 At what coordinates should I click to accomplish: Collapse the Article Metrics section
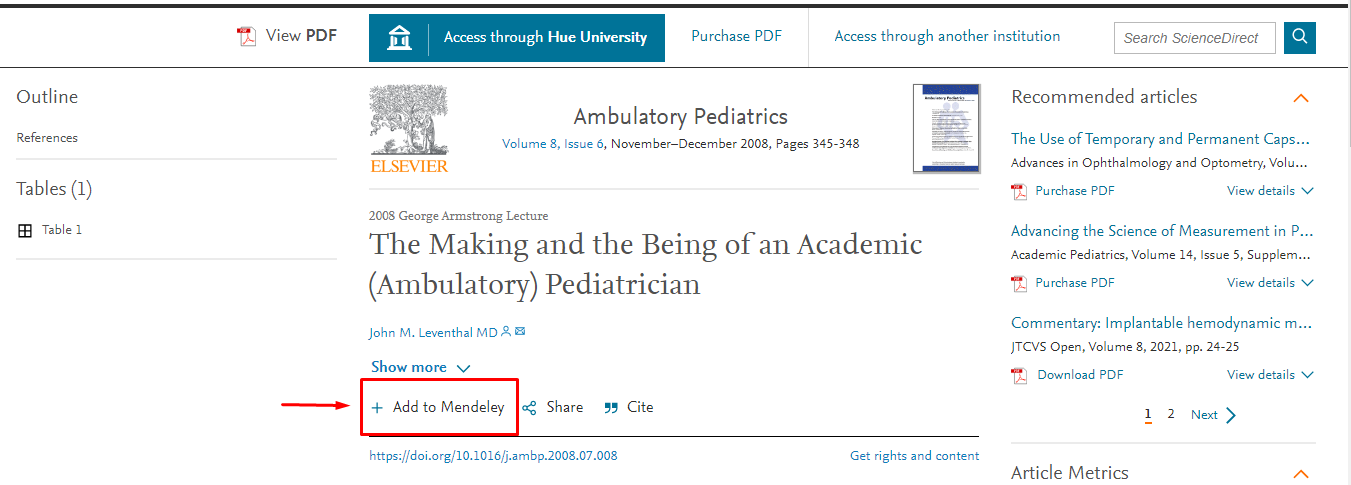point(1300,474)
